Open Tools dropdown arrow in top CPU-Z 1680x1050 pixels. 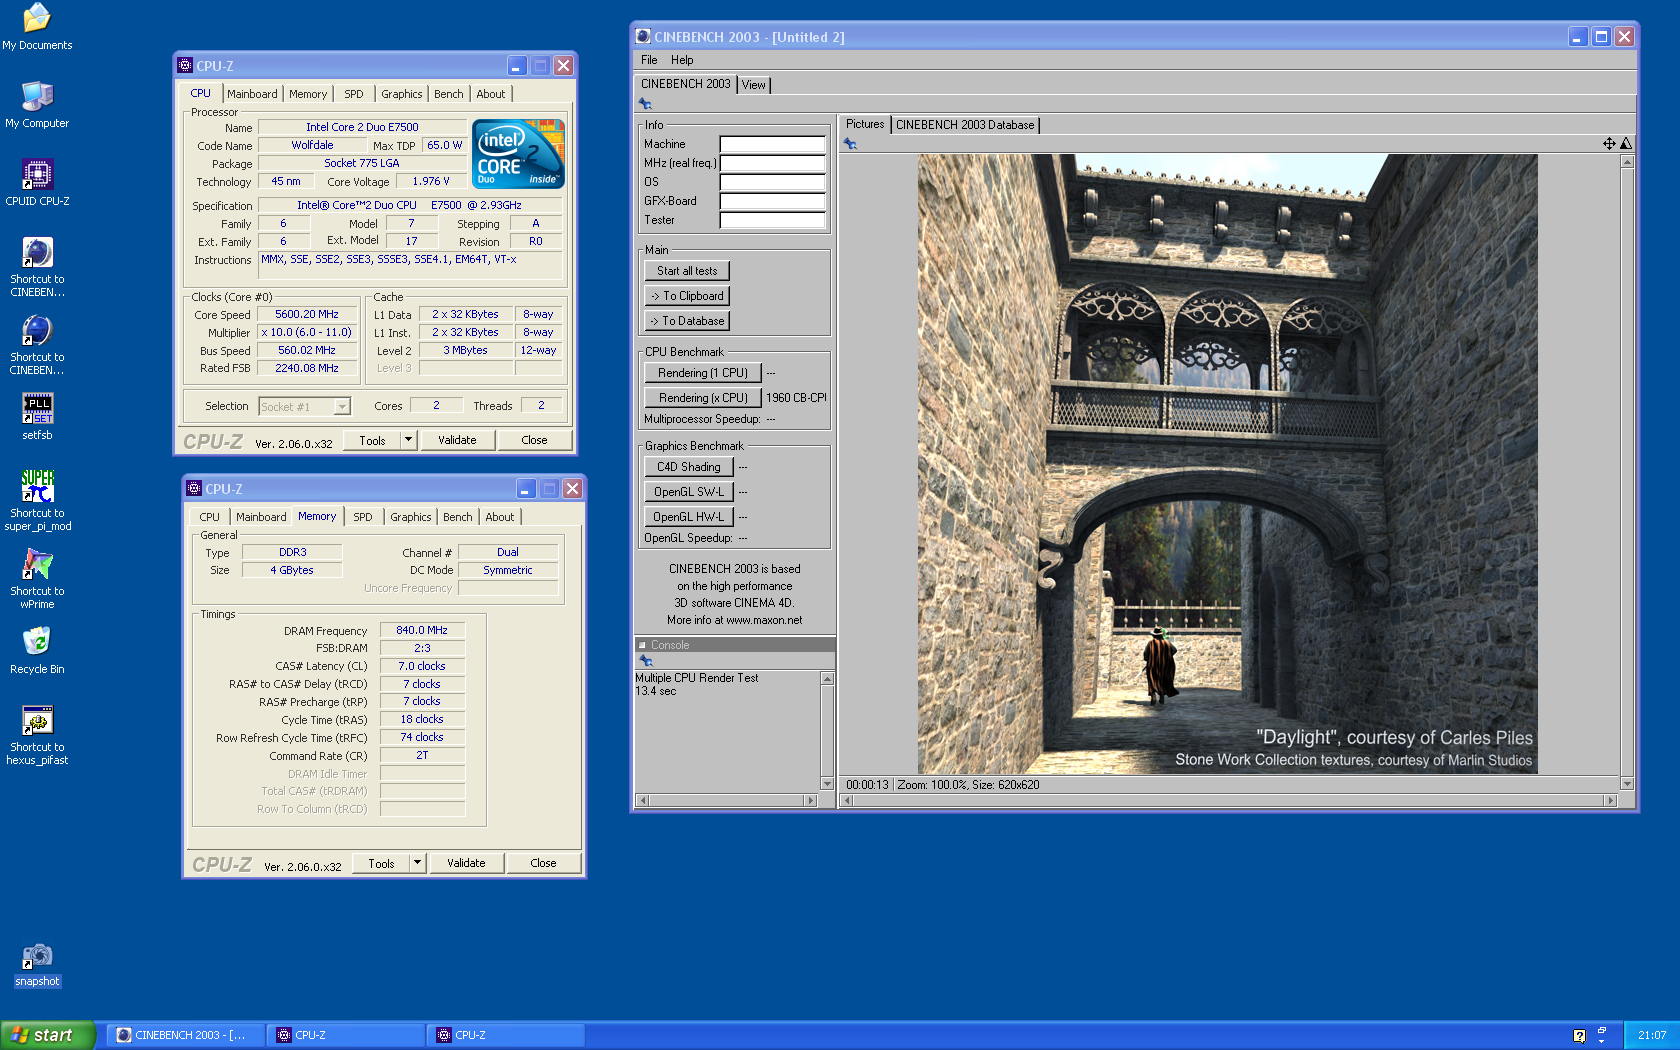[x=408, y=440]
